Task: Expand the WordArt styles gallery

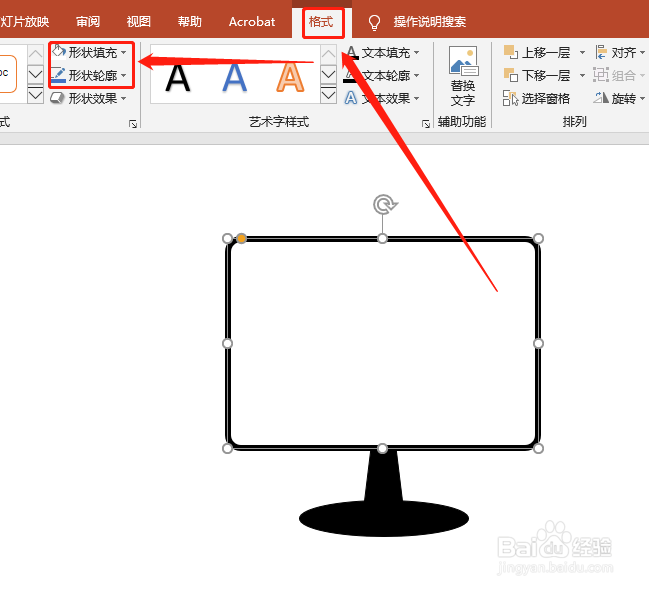Action: coord(328,95)
